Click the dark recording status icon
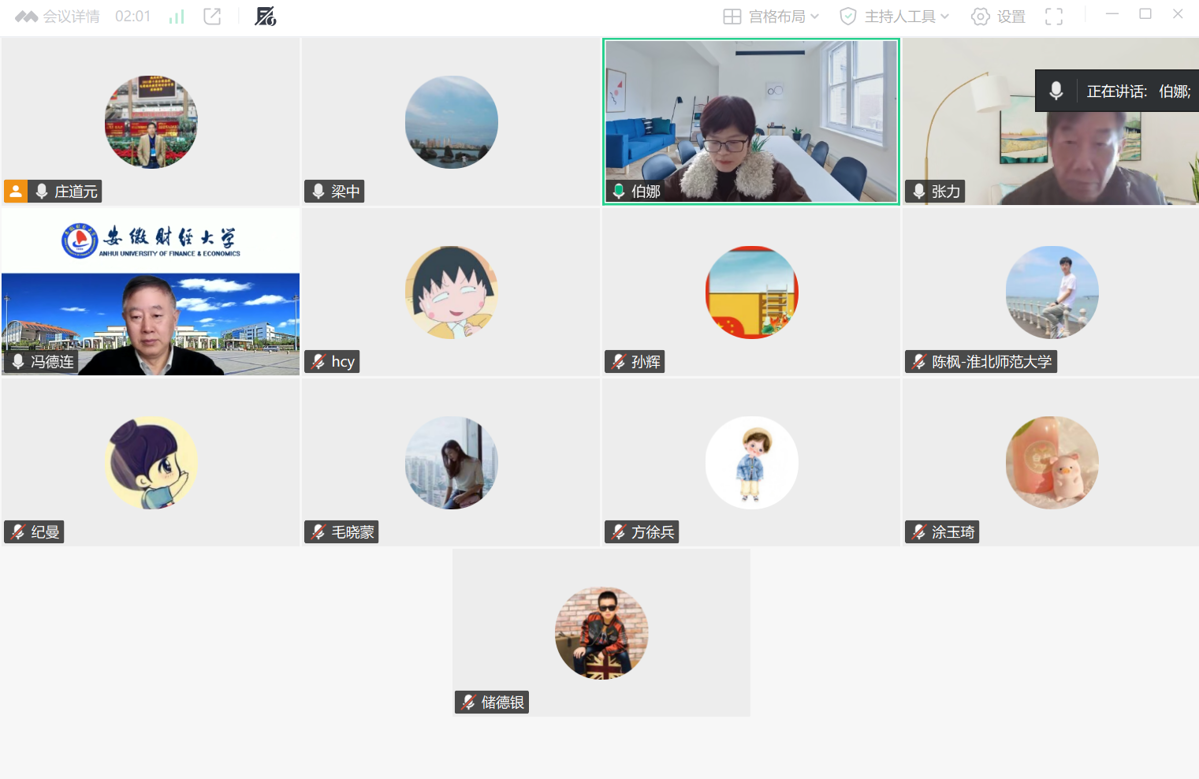This screenshot has width=1199, height=779. click(x=265, y=17)
